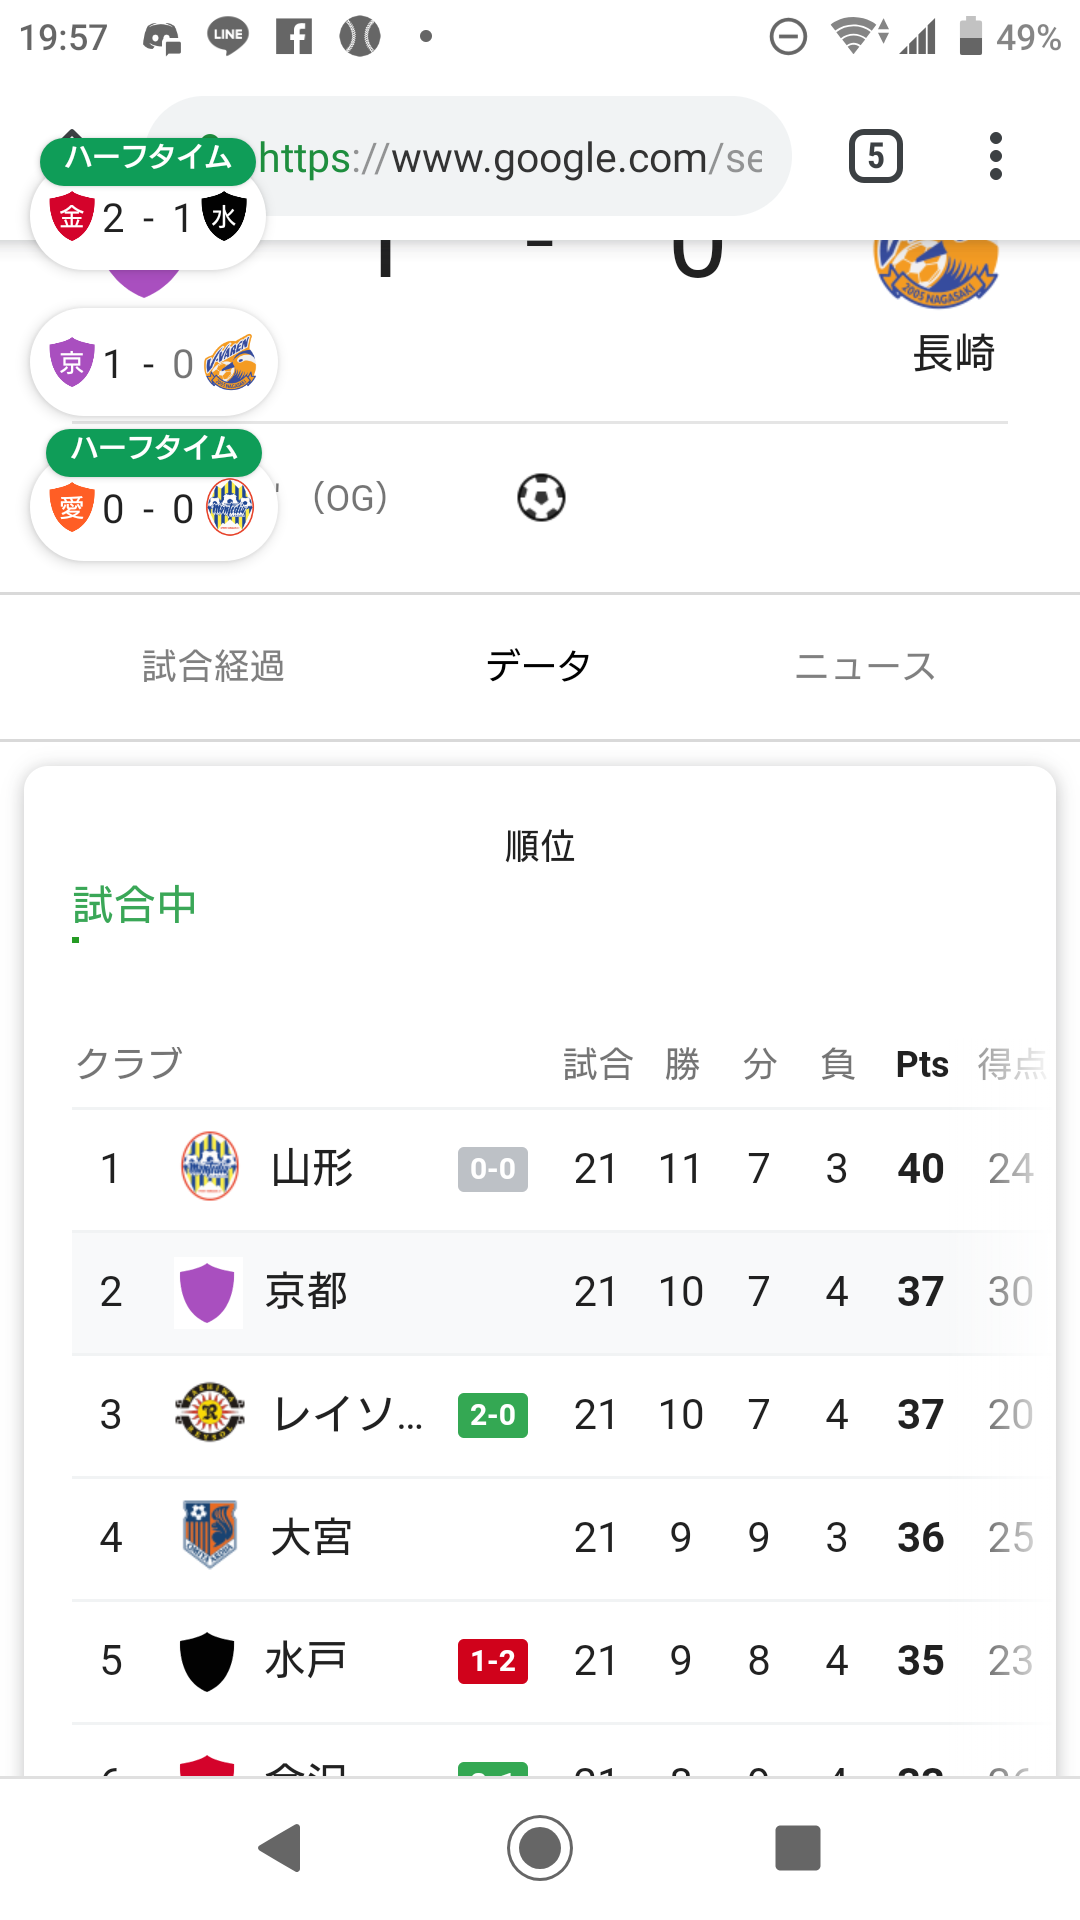This screenshot has height=1920, width=1080.
Task: Tap the soccer ball goal icon
Action: (541, 497)
